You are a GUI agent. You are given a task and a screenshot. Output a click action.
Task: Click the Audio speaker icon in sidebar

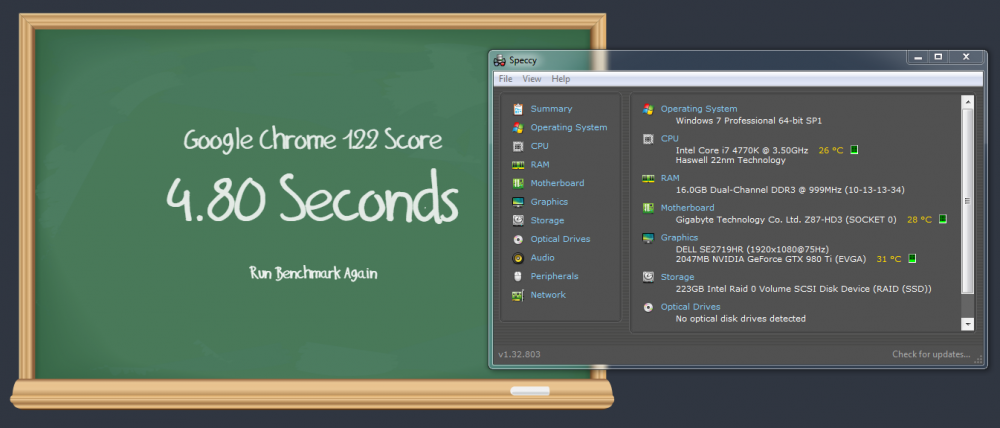pyautogui.click(x=518, y=258)
